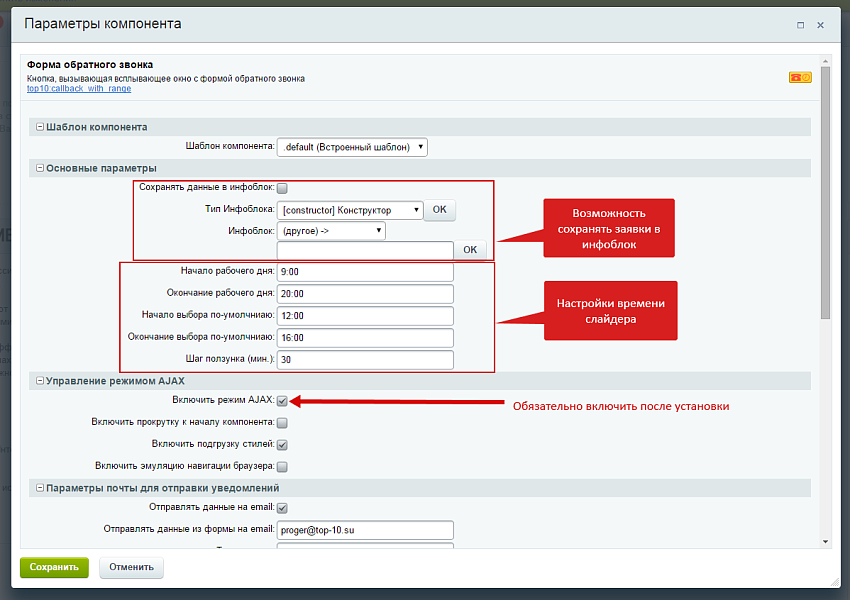The image size is (850, 600).
Task: Open the Шаблон компонента dropdown
Action: 353,147
